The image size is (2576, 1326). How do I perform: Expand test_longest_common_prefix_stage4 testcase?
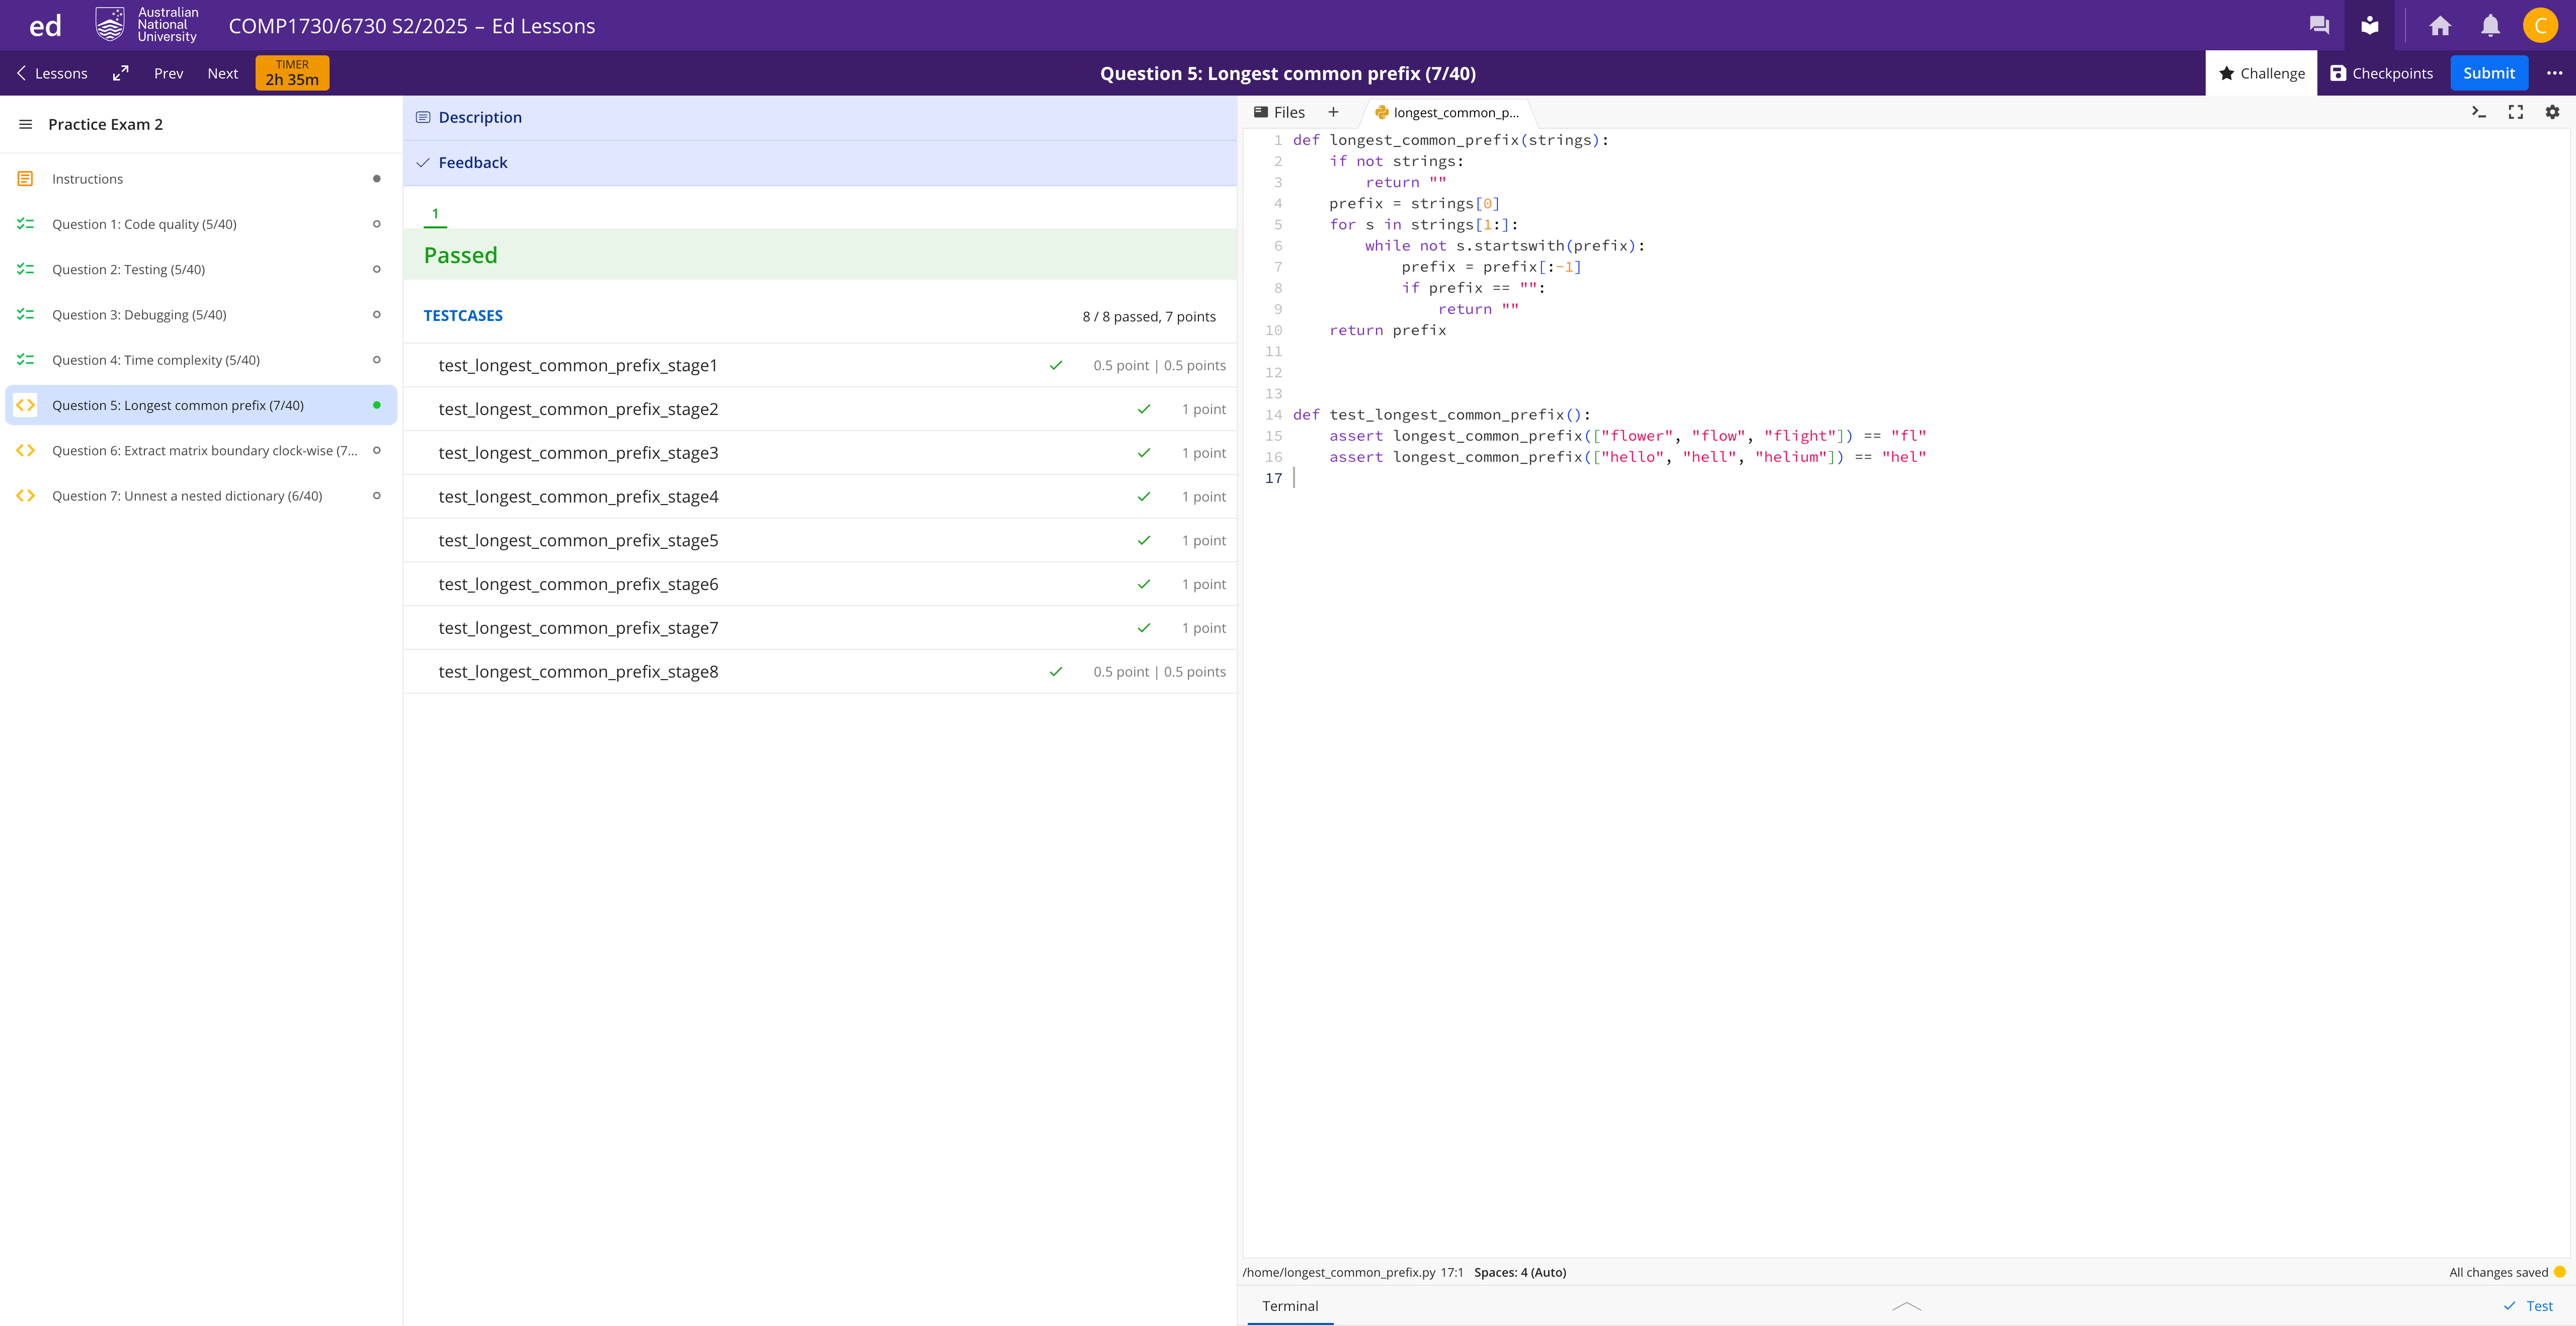click(x=820, y=497)
